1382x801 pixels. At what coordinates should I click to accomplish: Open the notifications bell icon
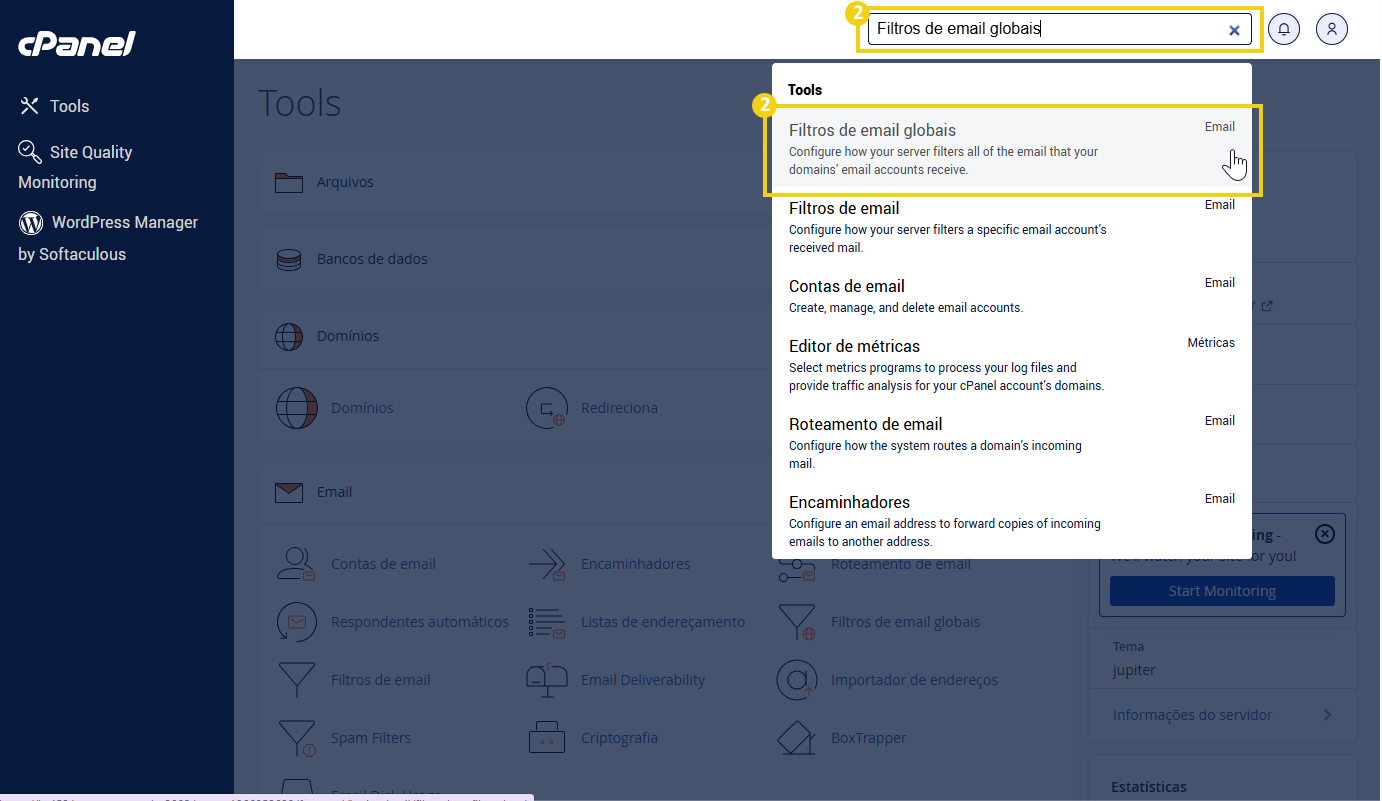point(1284,28)
